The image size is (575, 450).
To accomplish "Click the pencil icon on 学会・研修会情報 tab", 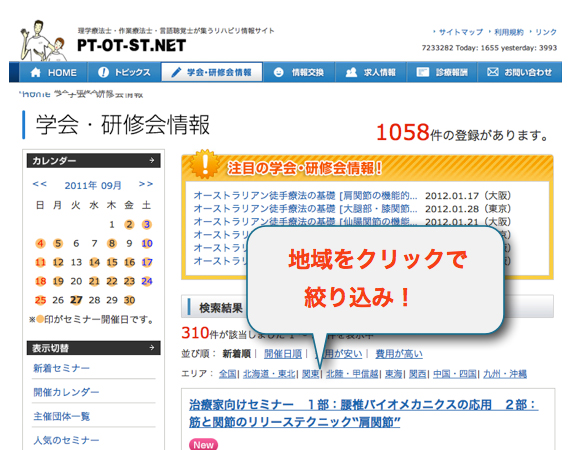I will pos(176,72).
